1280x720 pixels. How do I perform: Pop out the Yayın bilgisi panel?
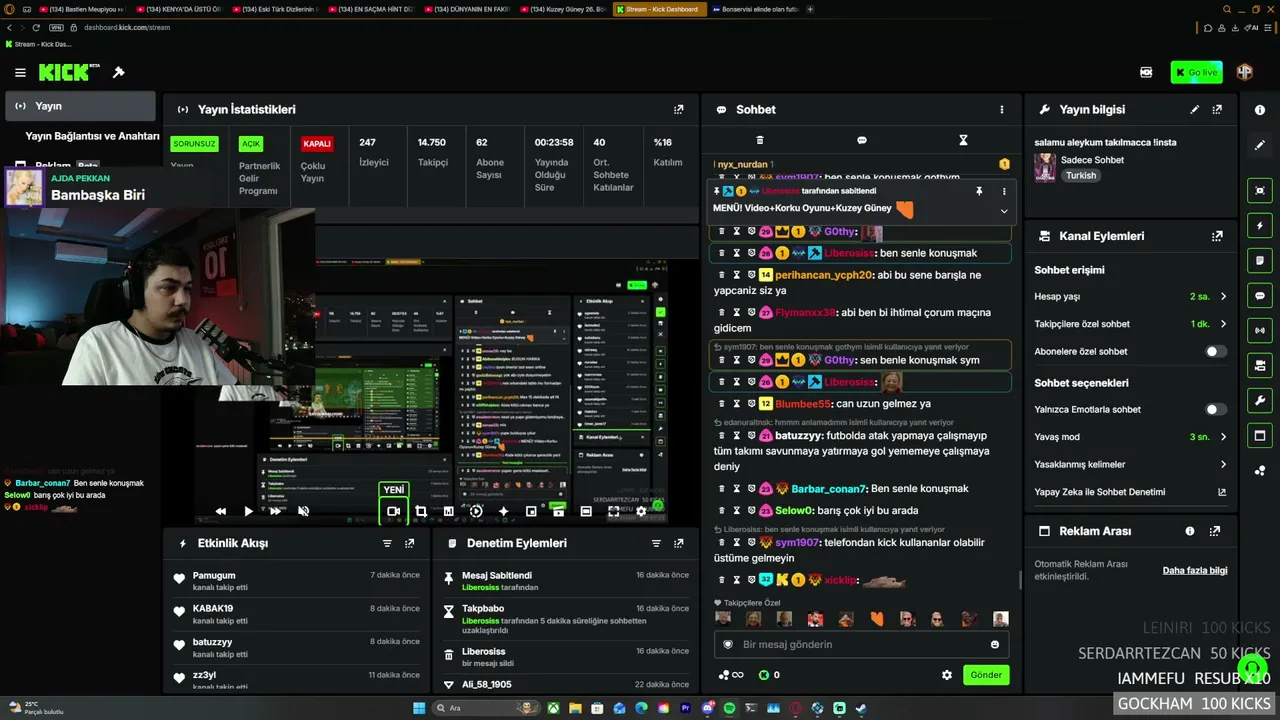[x=1217, y=109]
